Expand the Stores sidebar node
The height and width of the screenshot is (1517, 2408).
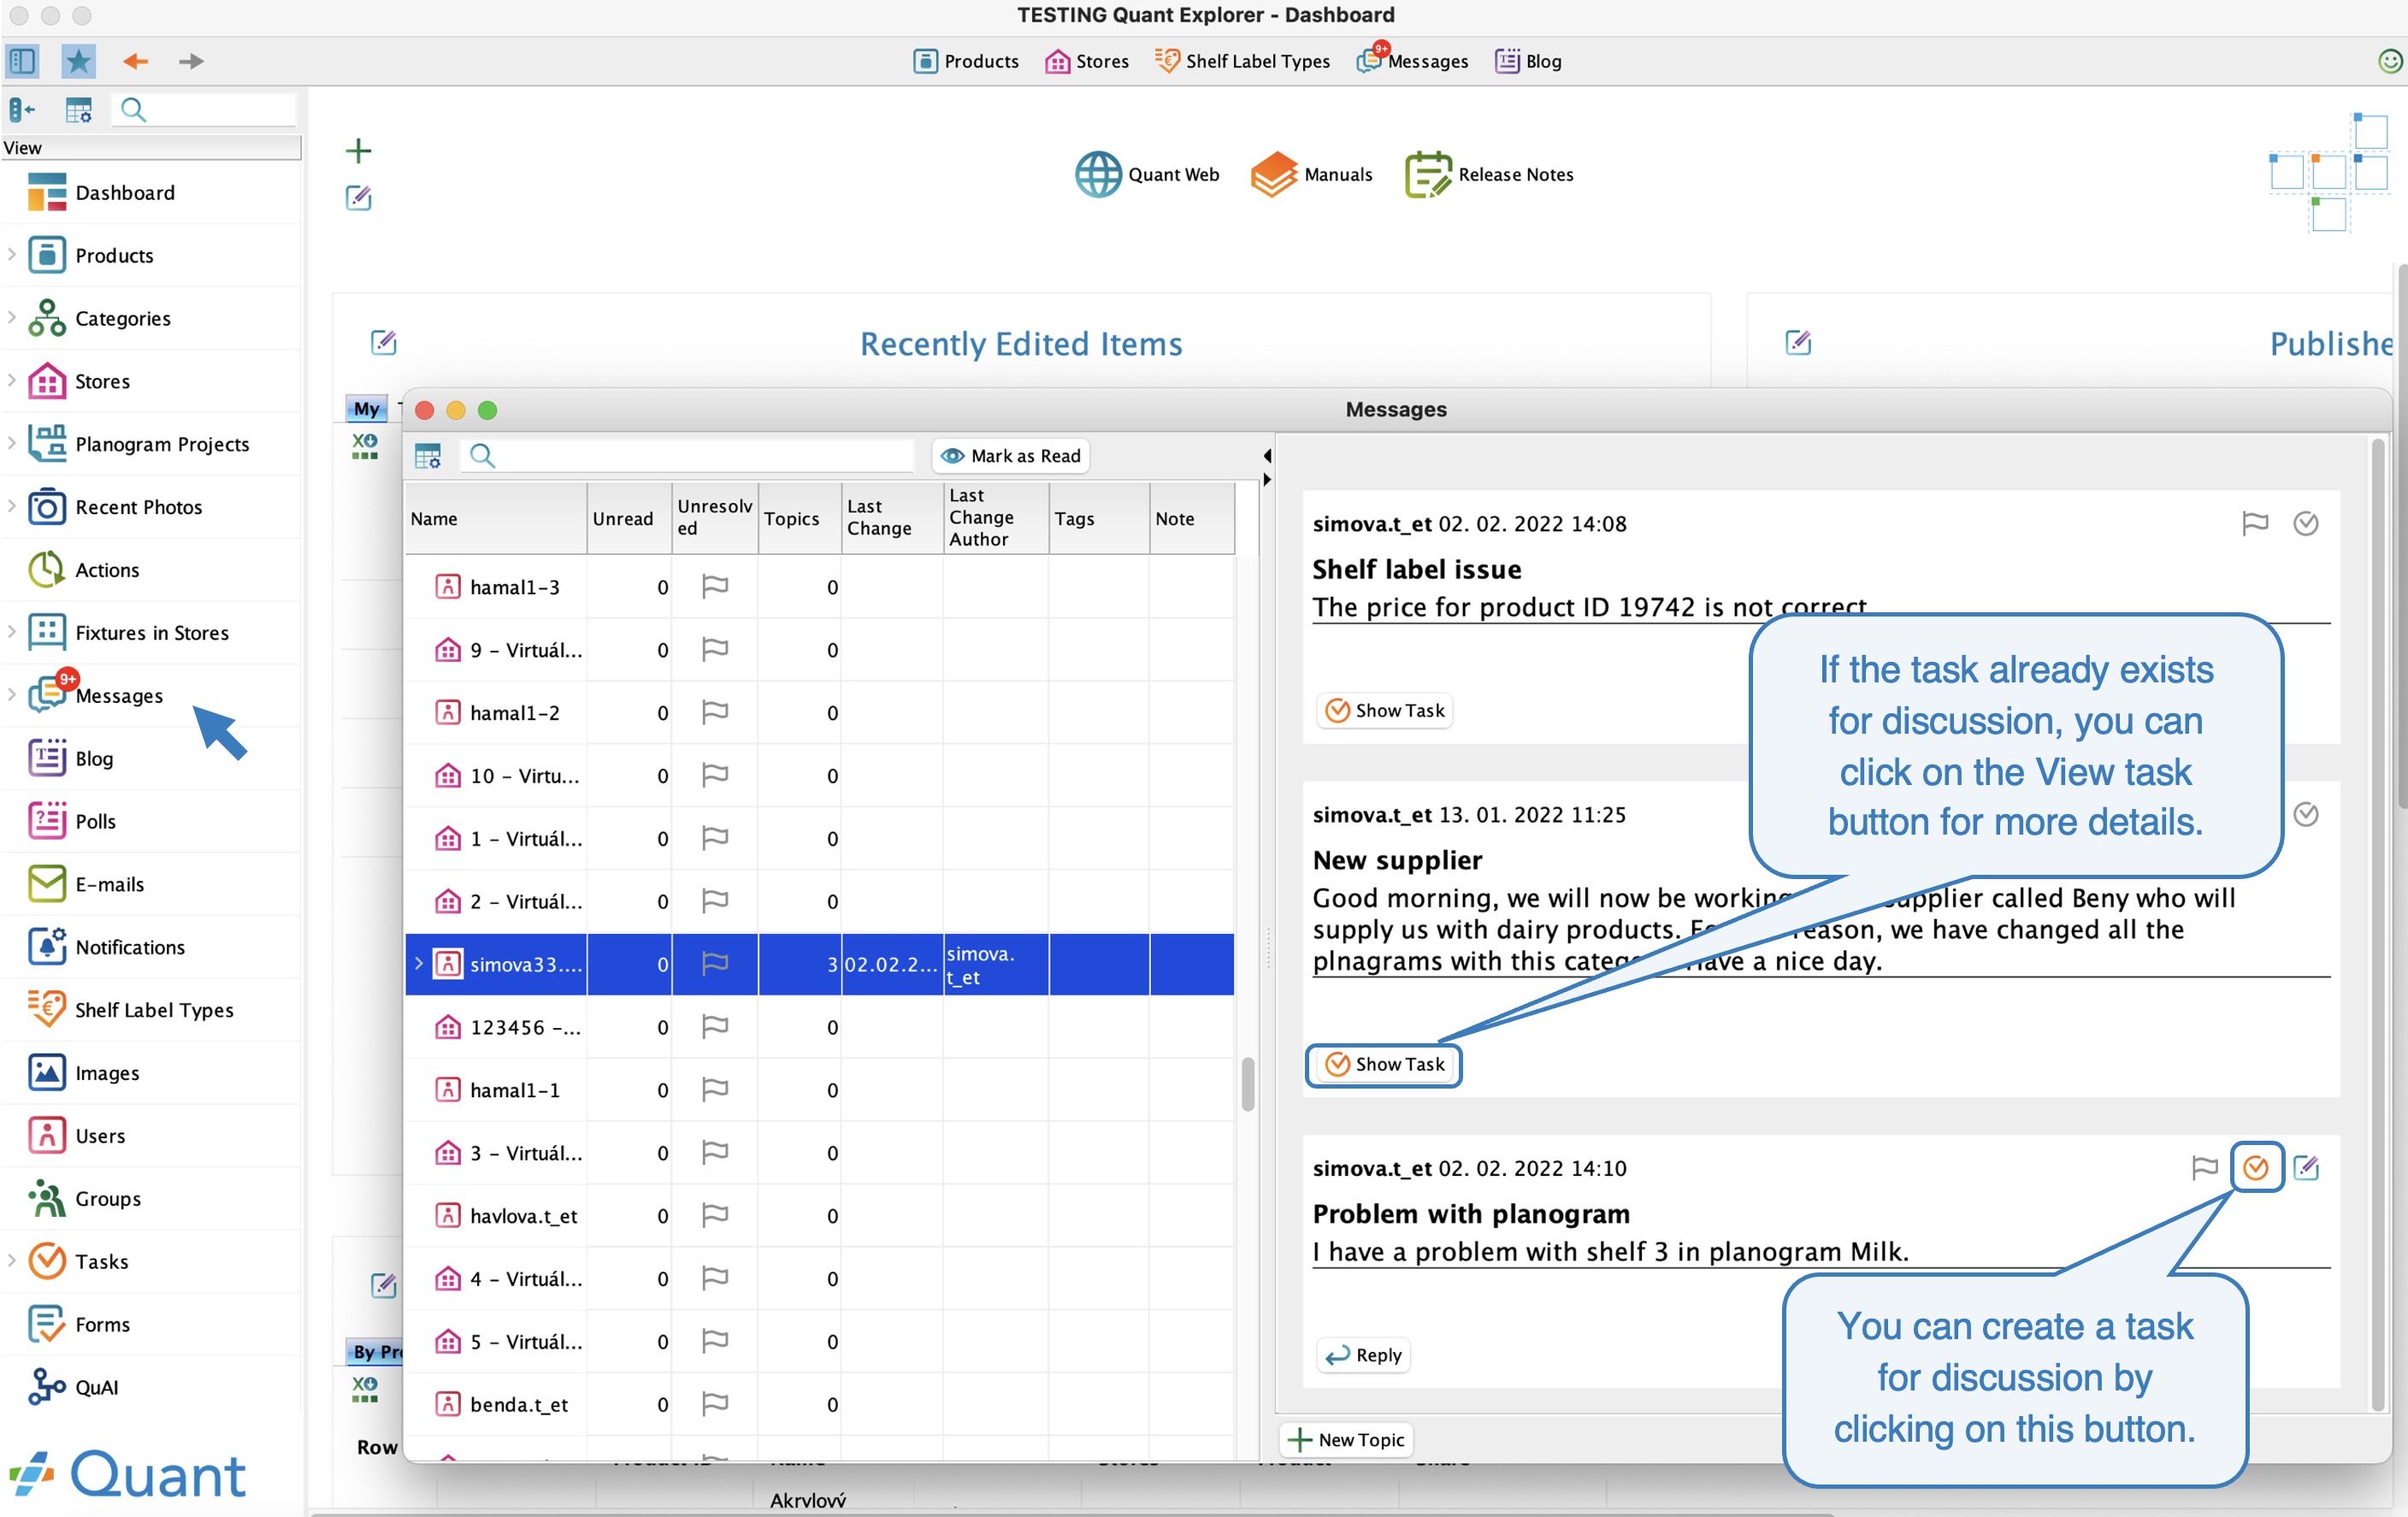(11, 381)
